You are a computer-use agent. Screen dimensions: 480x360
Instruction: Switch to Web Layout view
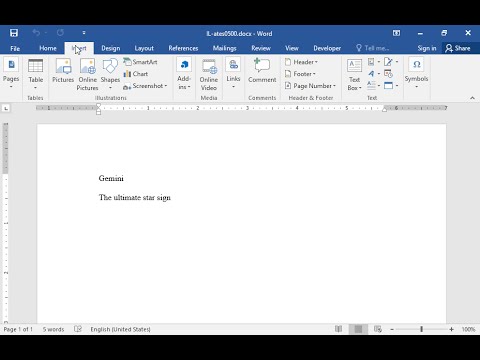click(378, 329)
